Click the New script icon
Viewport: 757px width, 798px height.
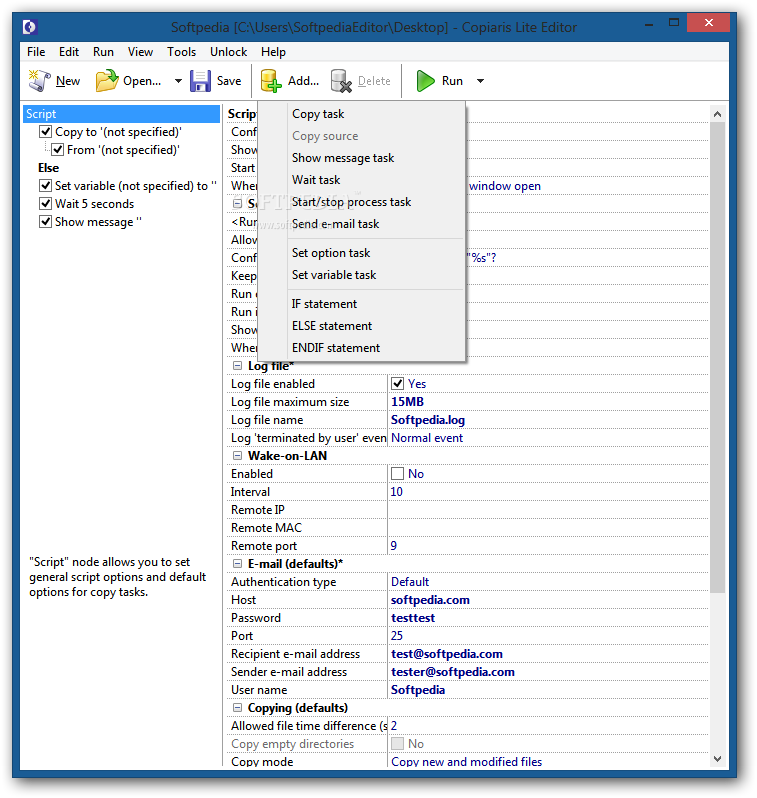click(39, 81)
